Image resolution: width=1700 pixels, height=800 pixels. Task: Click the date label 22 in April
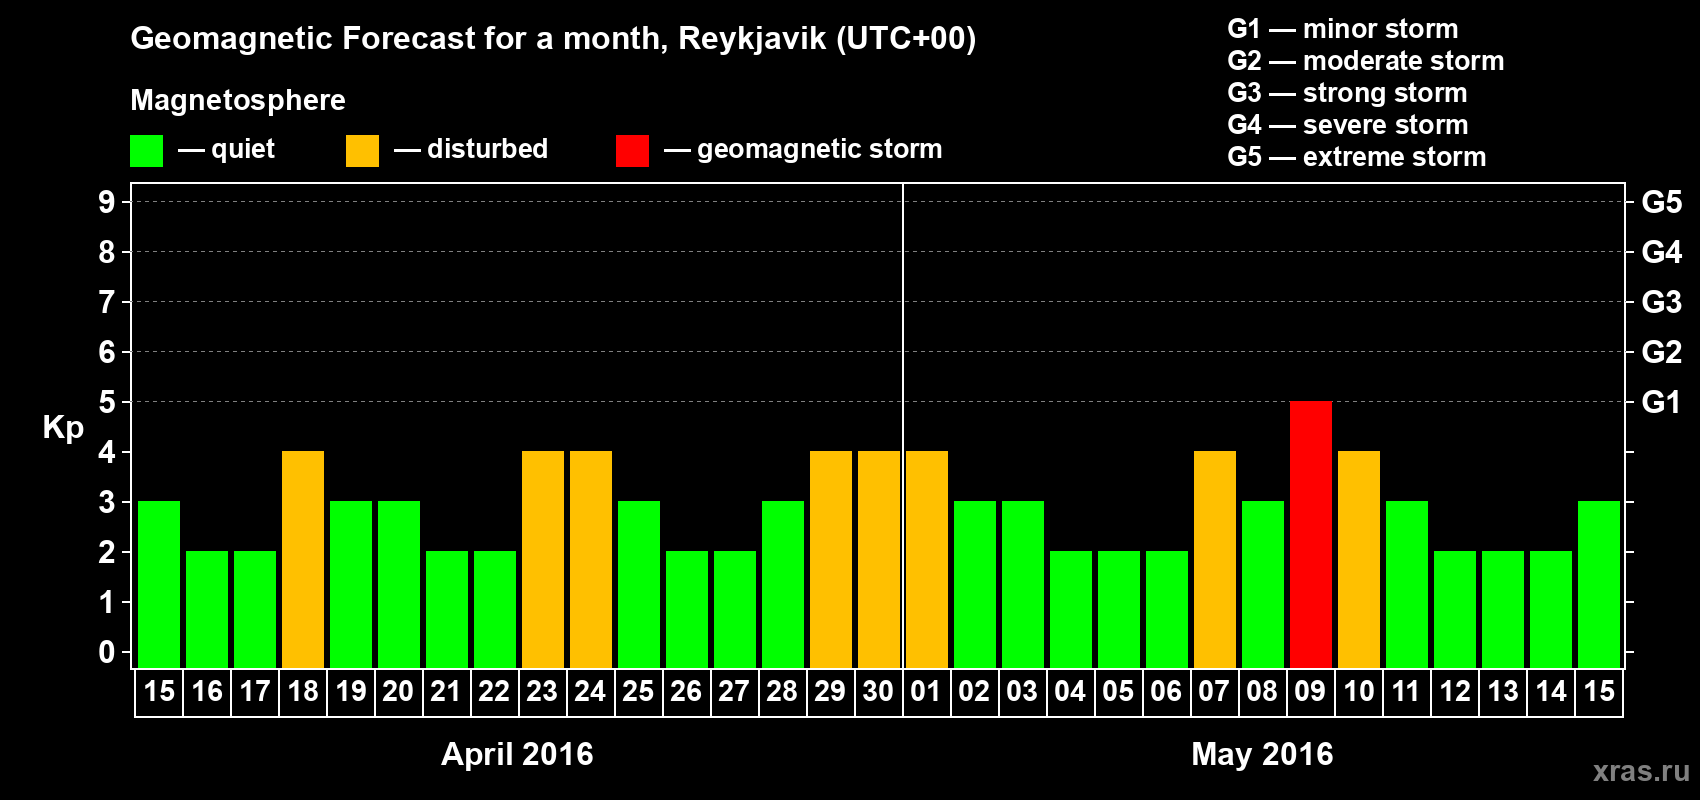tap(494, 691)
